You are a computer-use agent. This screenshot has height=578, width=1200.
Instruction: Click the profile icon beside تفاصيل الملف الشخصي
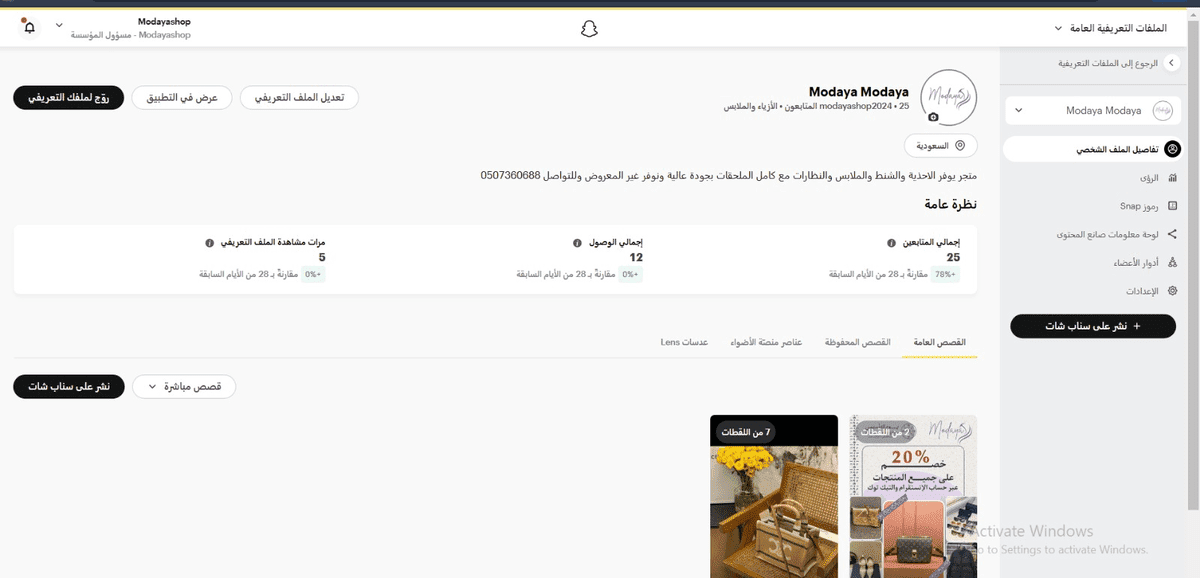click(x=1173, y=149)
